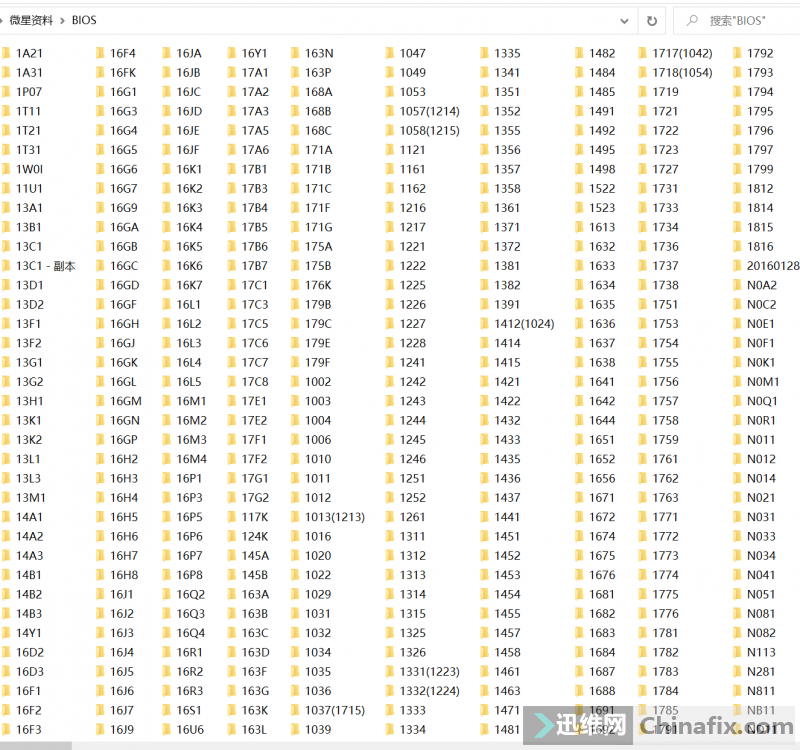Select the 1335 folder icon
Viewport: 800px width, 750px height.
click(x=485, y=53)
